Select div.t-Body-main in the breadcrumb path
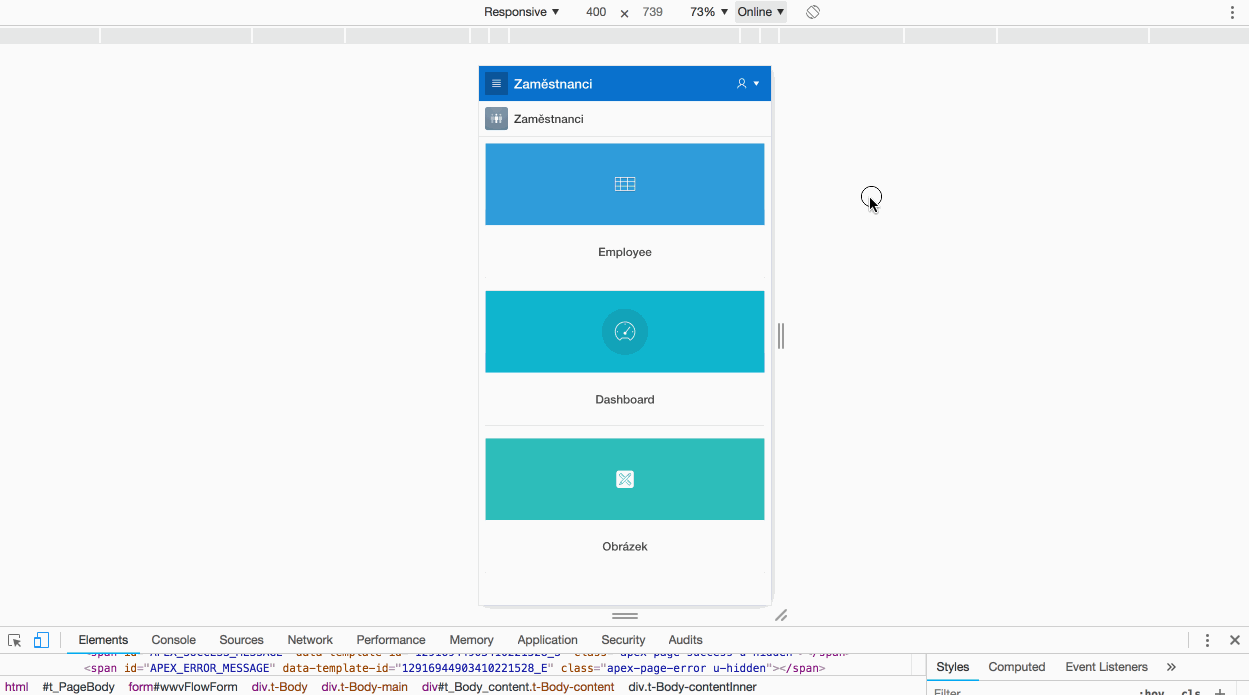 tap(364, 687)
